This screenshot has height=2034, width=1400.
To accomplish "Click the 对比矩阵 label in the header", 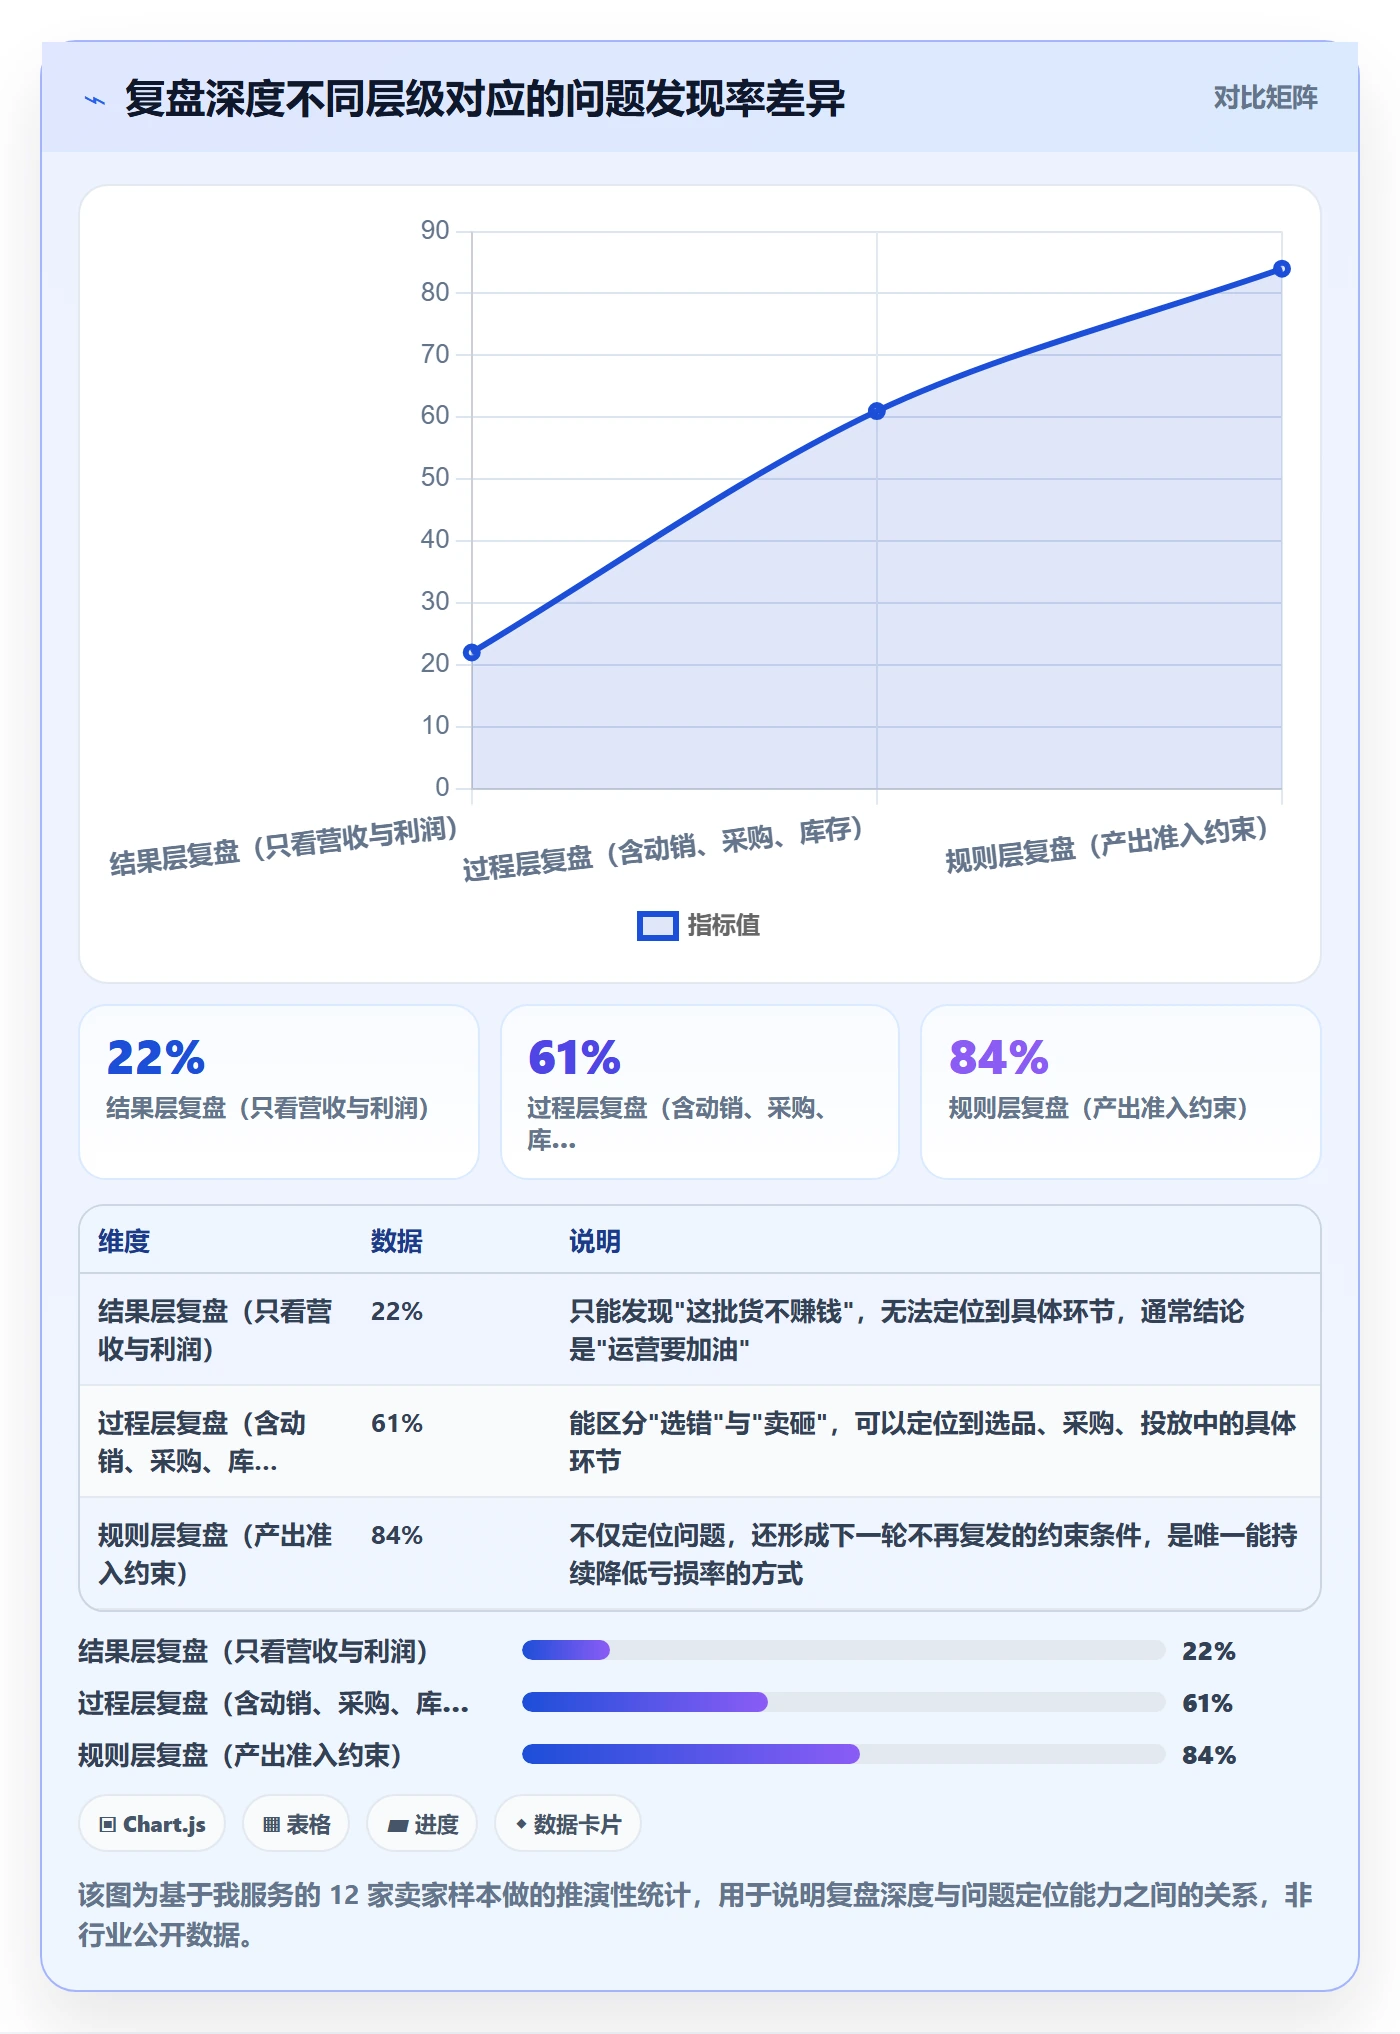I will pos(1265,97).
